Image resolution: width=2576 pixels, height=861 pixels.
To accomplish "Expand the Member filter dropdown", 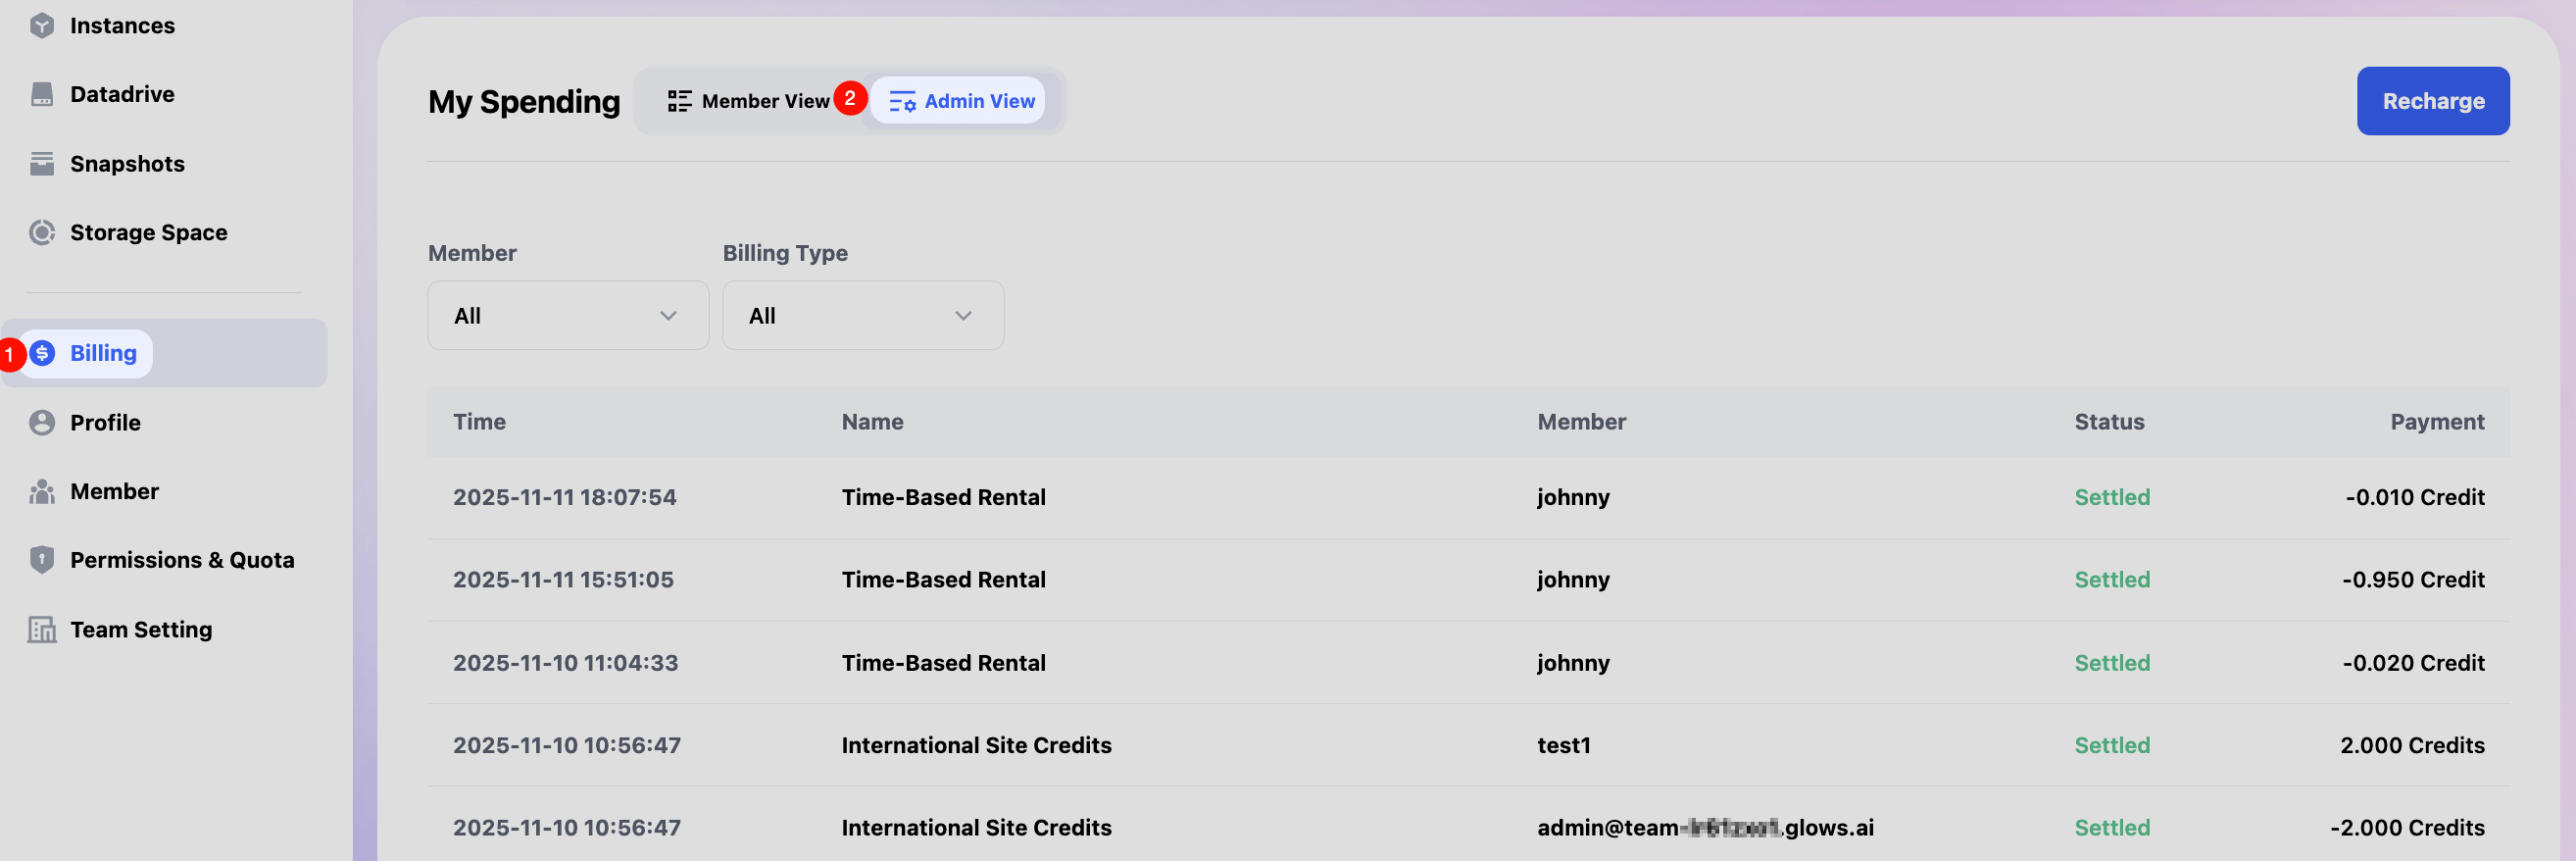I will tap(567, 316).
